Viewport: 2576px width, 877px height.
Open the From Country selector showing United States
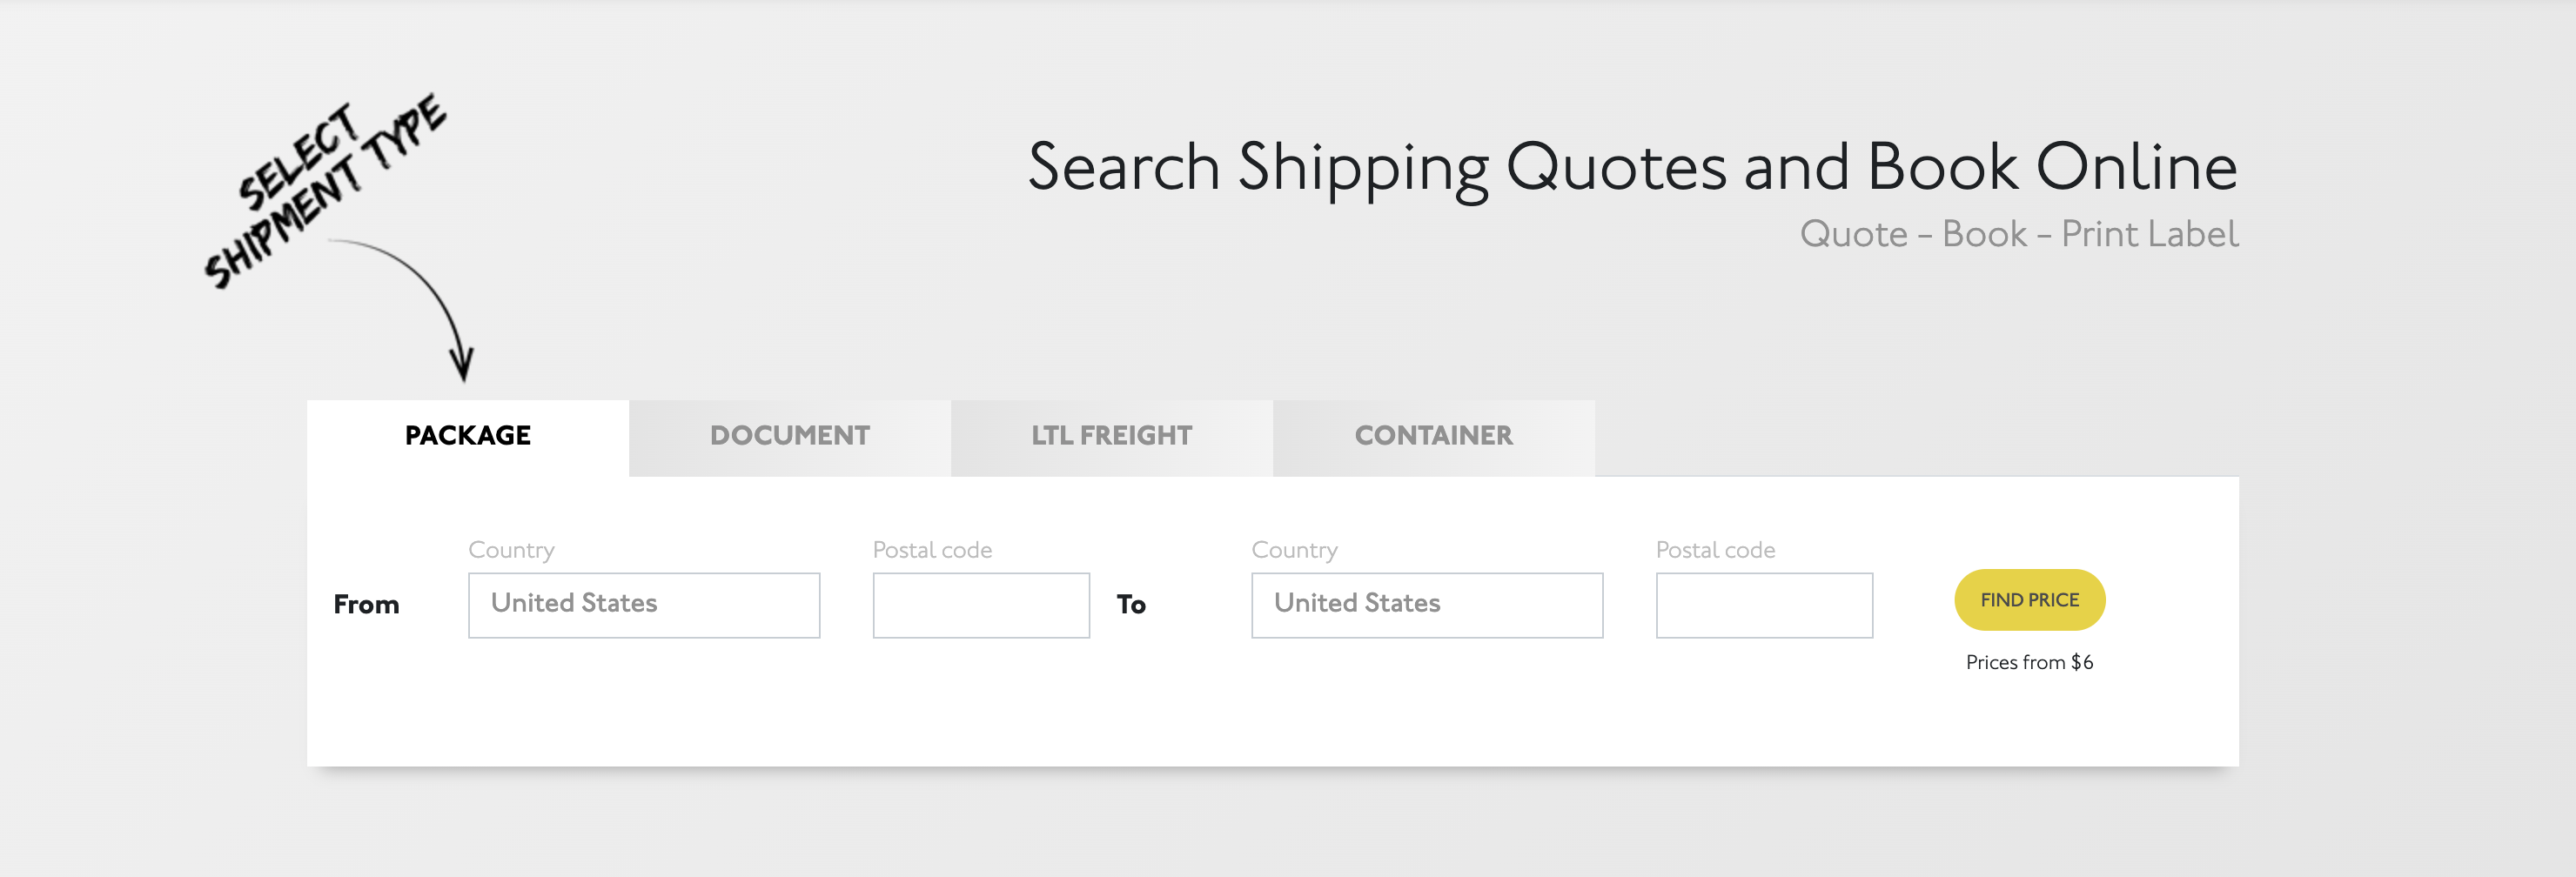[x=643, y=604]
